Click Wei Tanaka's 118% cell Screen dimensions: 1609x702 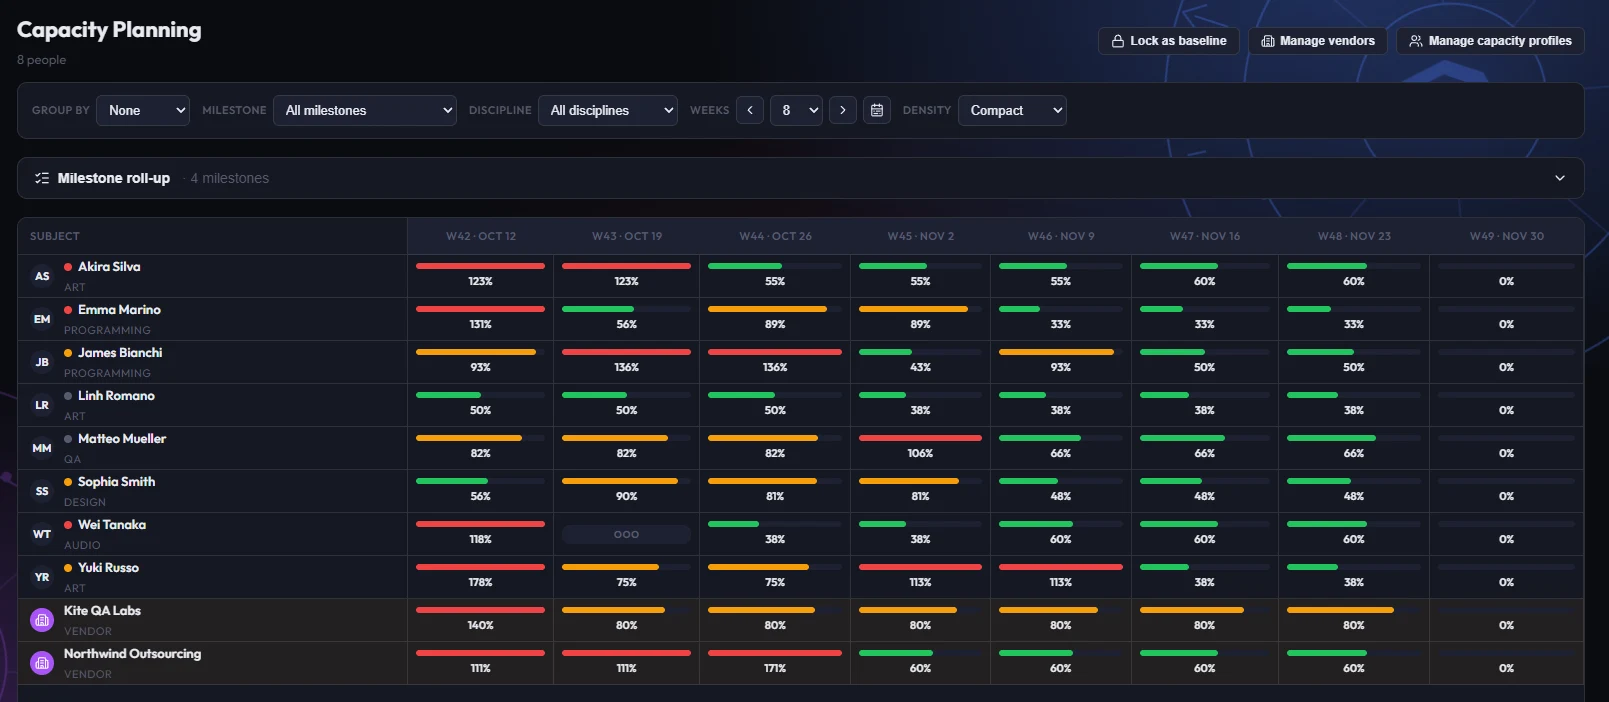pos(480,534)
